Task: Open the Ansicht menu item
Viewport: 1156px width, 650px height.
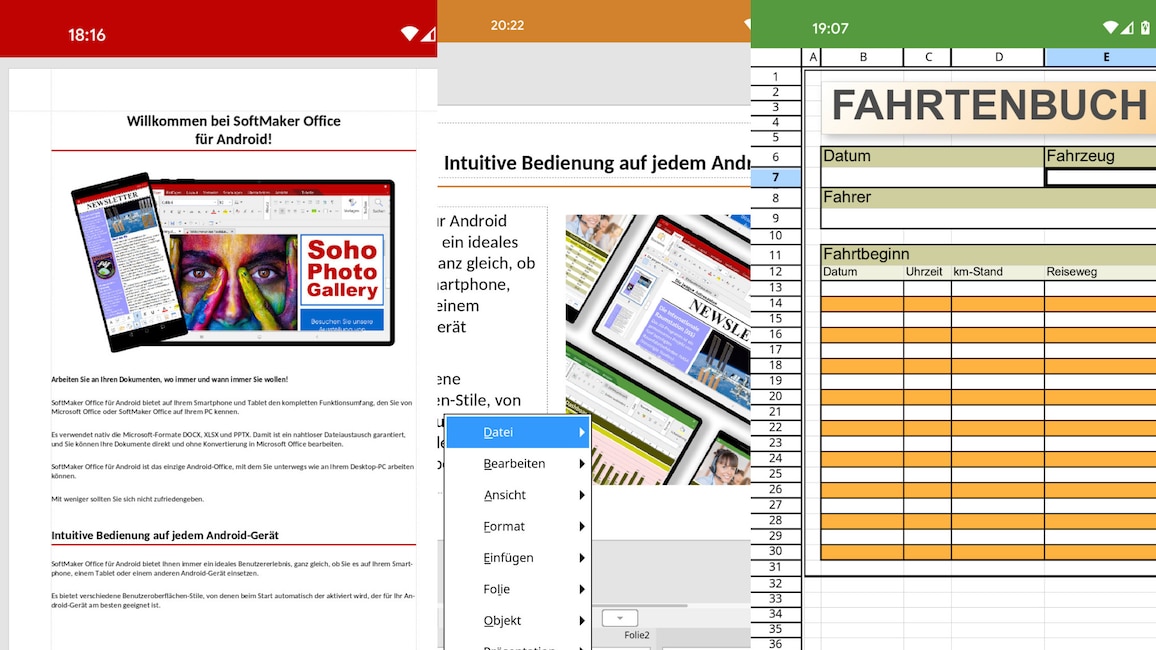Action: (x=505, y=494)
